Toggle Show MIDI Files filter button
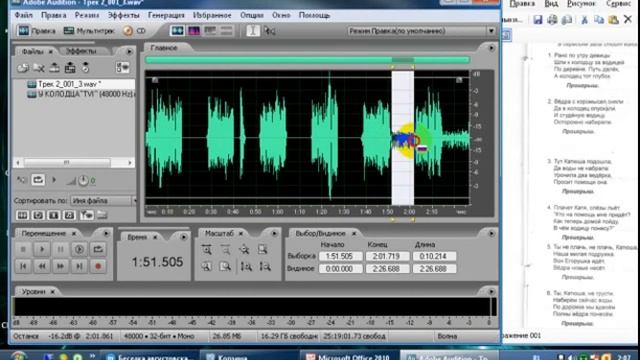The height and width of the screenshot is (360, 640). (x=69, y=215)
